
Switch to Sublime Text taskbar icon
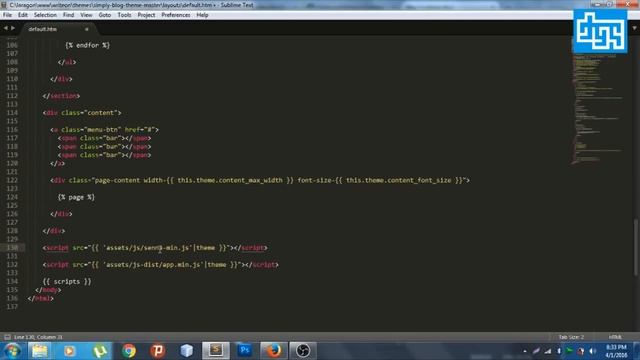(216, 351)
